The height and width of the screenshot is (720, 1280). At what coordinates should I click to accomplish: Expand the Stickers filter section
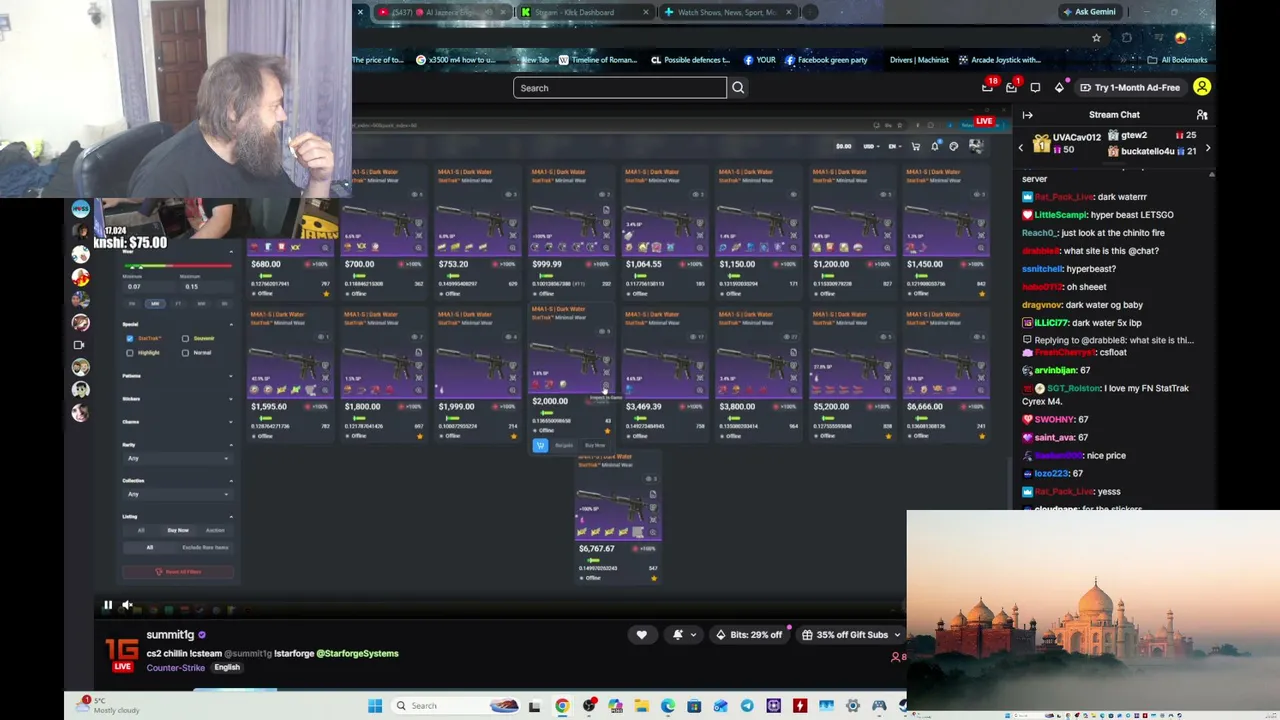[x=178, y=399]
